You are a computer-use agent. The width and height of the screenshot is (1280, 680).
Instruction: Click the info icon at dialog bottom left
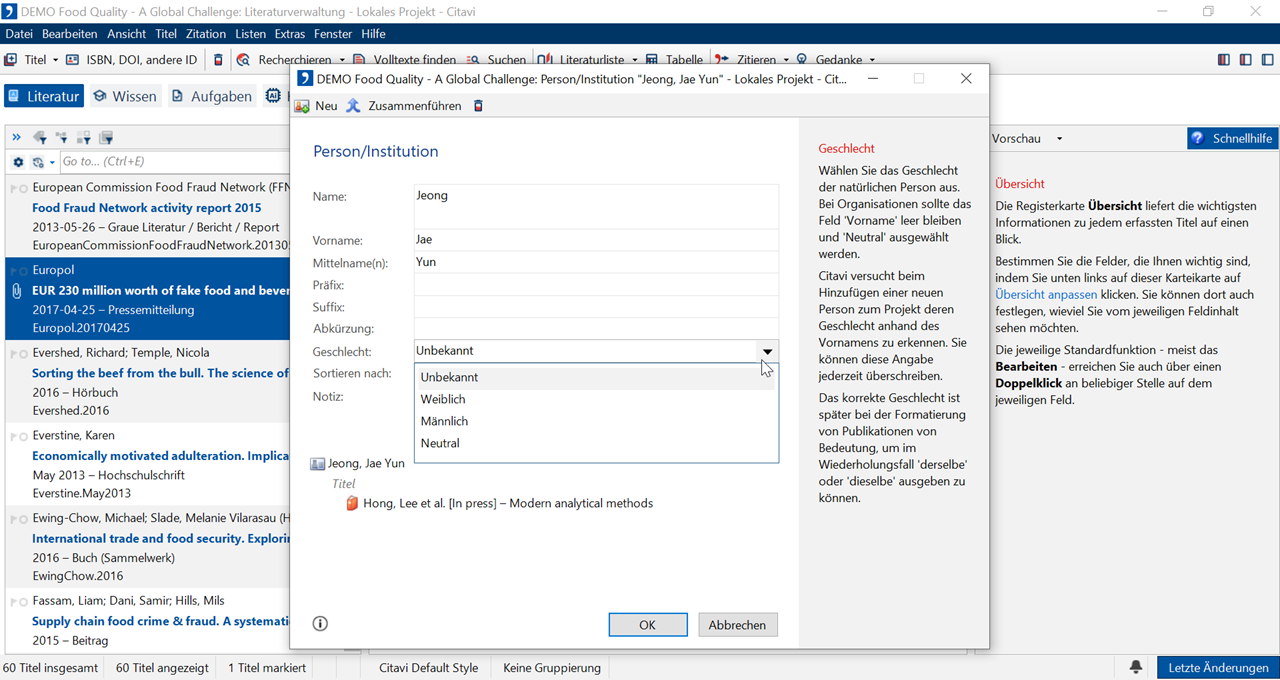[x=320, y=623]
